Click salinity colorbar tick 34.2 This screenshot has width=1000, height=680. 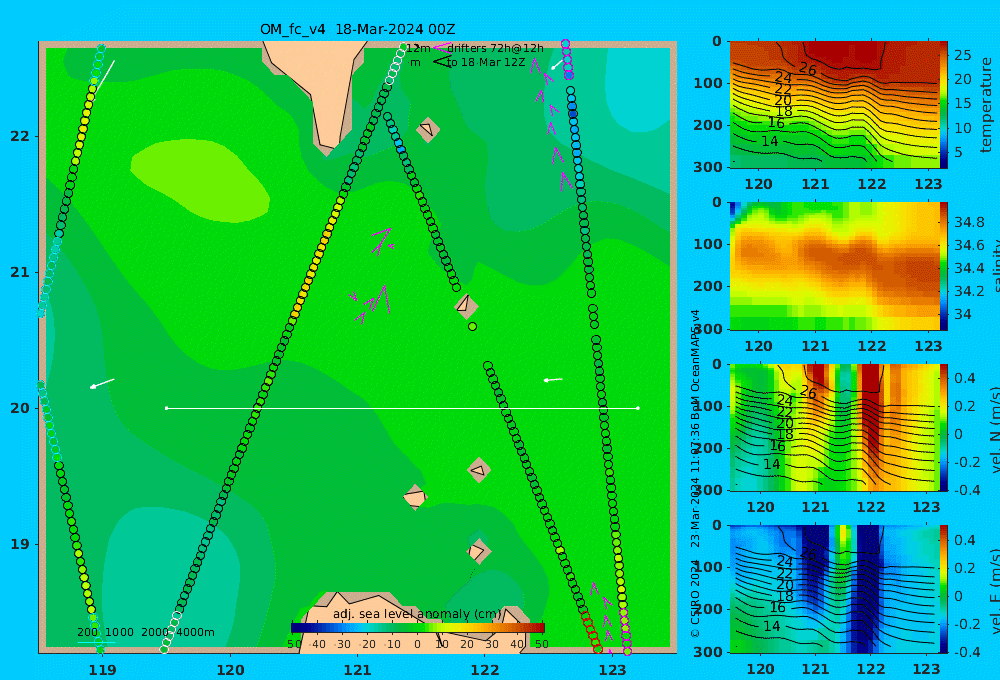pyautogui.click(x=969, y=291)
